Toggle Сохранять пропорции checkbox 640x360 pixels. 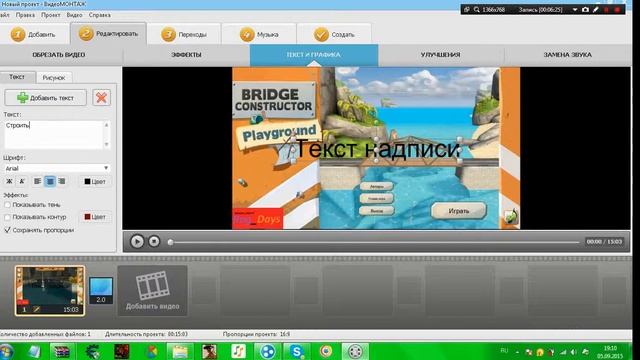pos(7,230)
